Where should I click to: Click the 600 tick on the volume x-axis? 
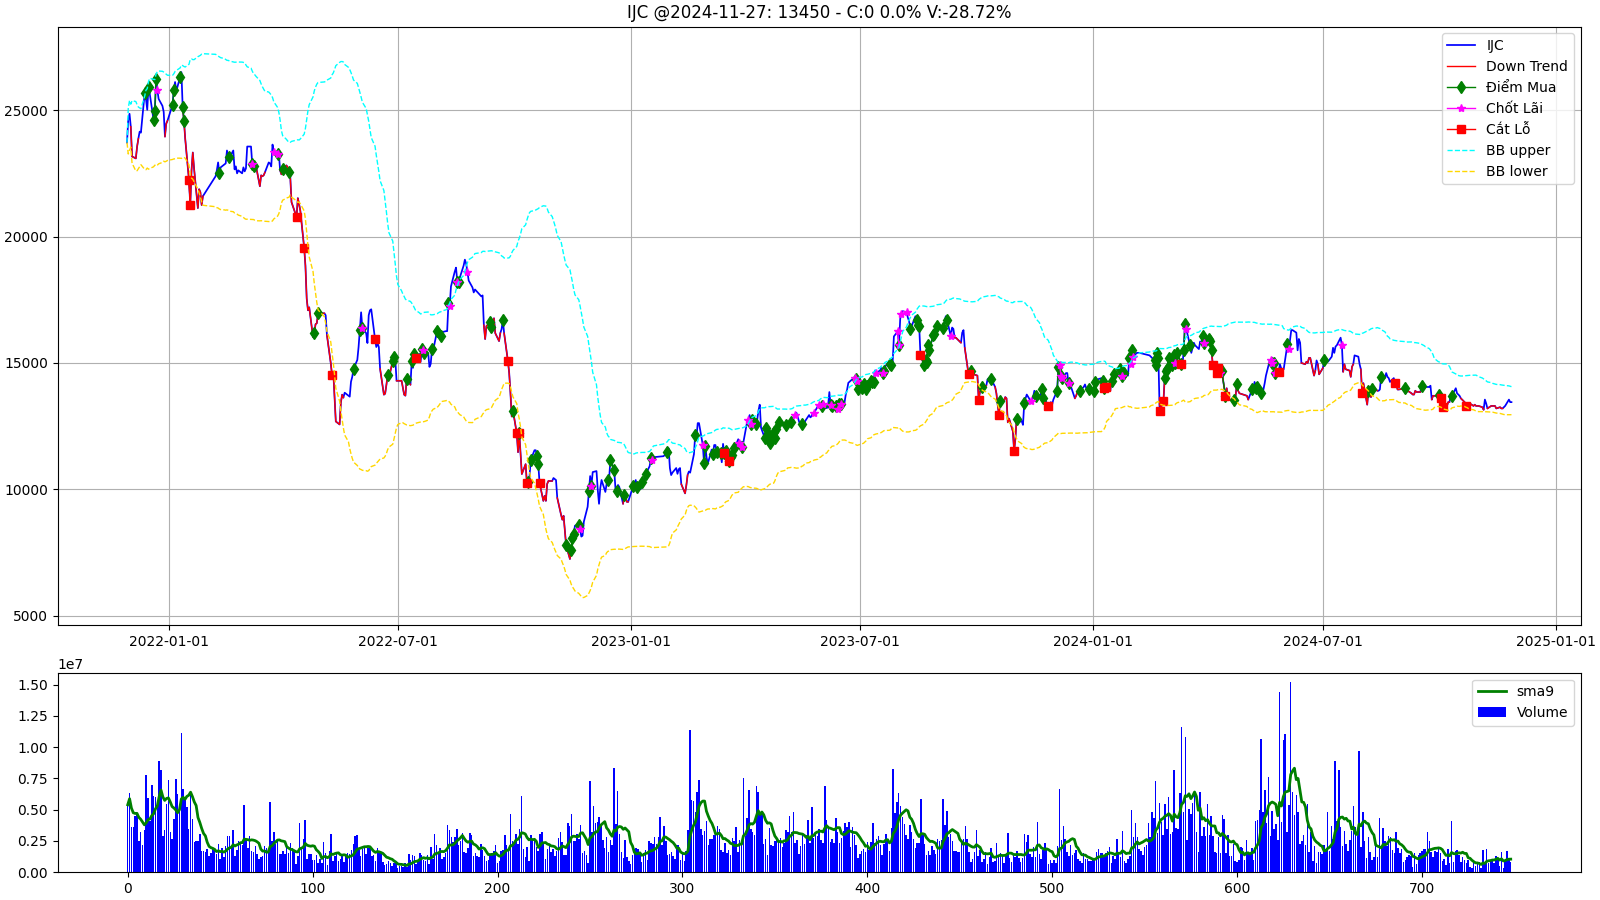(1237, 888)
